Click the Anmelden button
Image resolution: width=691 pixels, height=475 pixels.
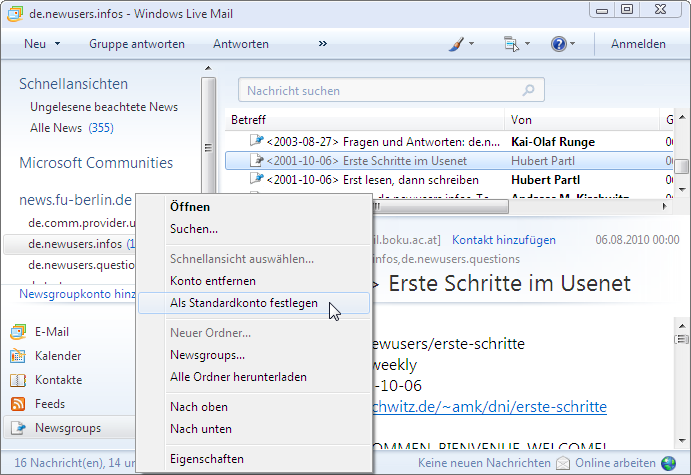pos(638,44)
